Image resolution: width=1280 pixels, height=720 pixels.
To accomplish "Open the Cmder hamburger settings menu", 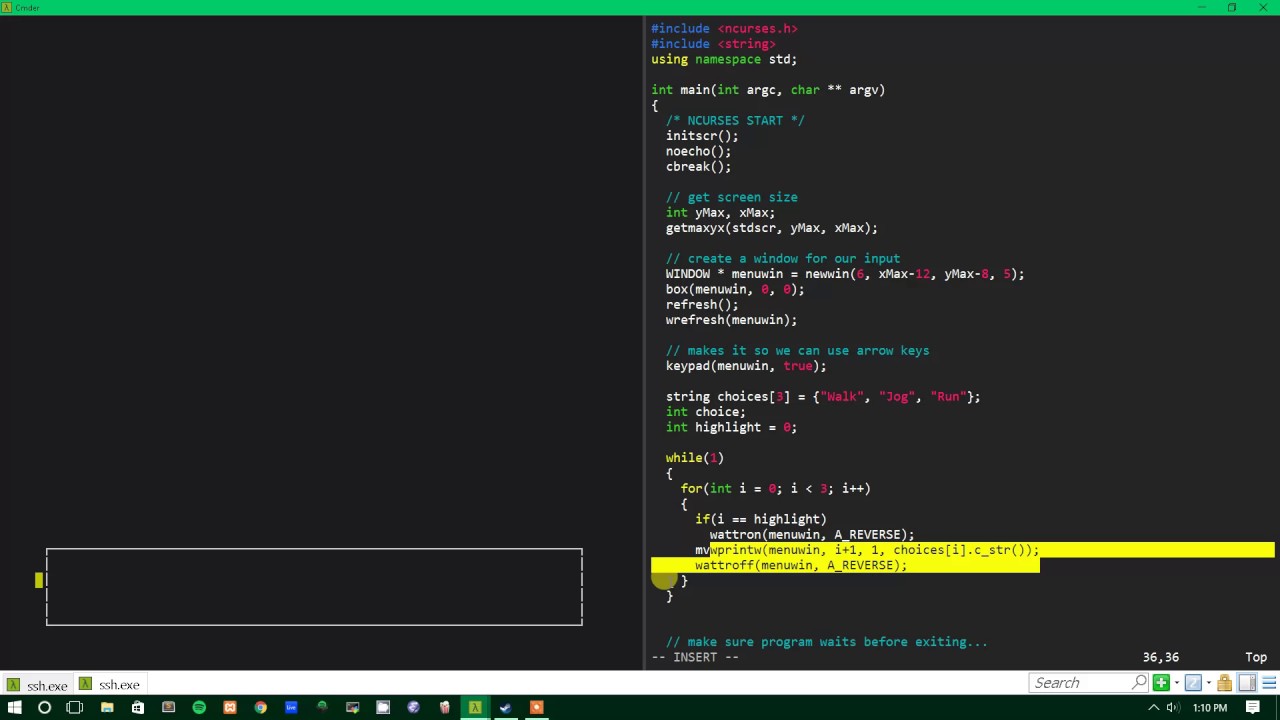I will pyautogui.click(x=1268, y=683).
